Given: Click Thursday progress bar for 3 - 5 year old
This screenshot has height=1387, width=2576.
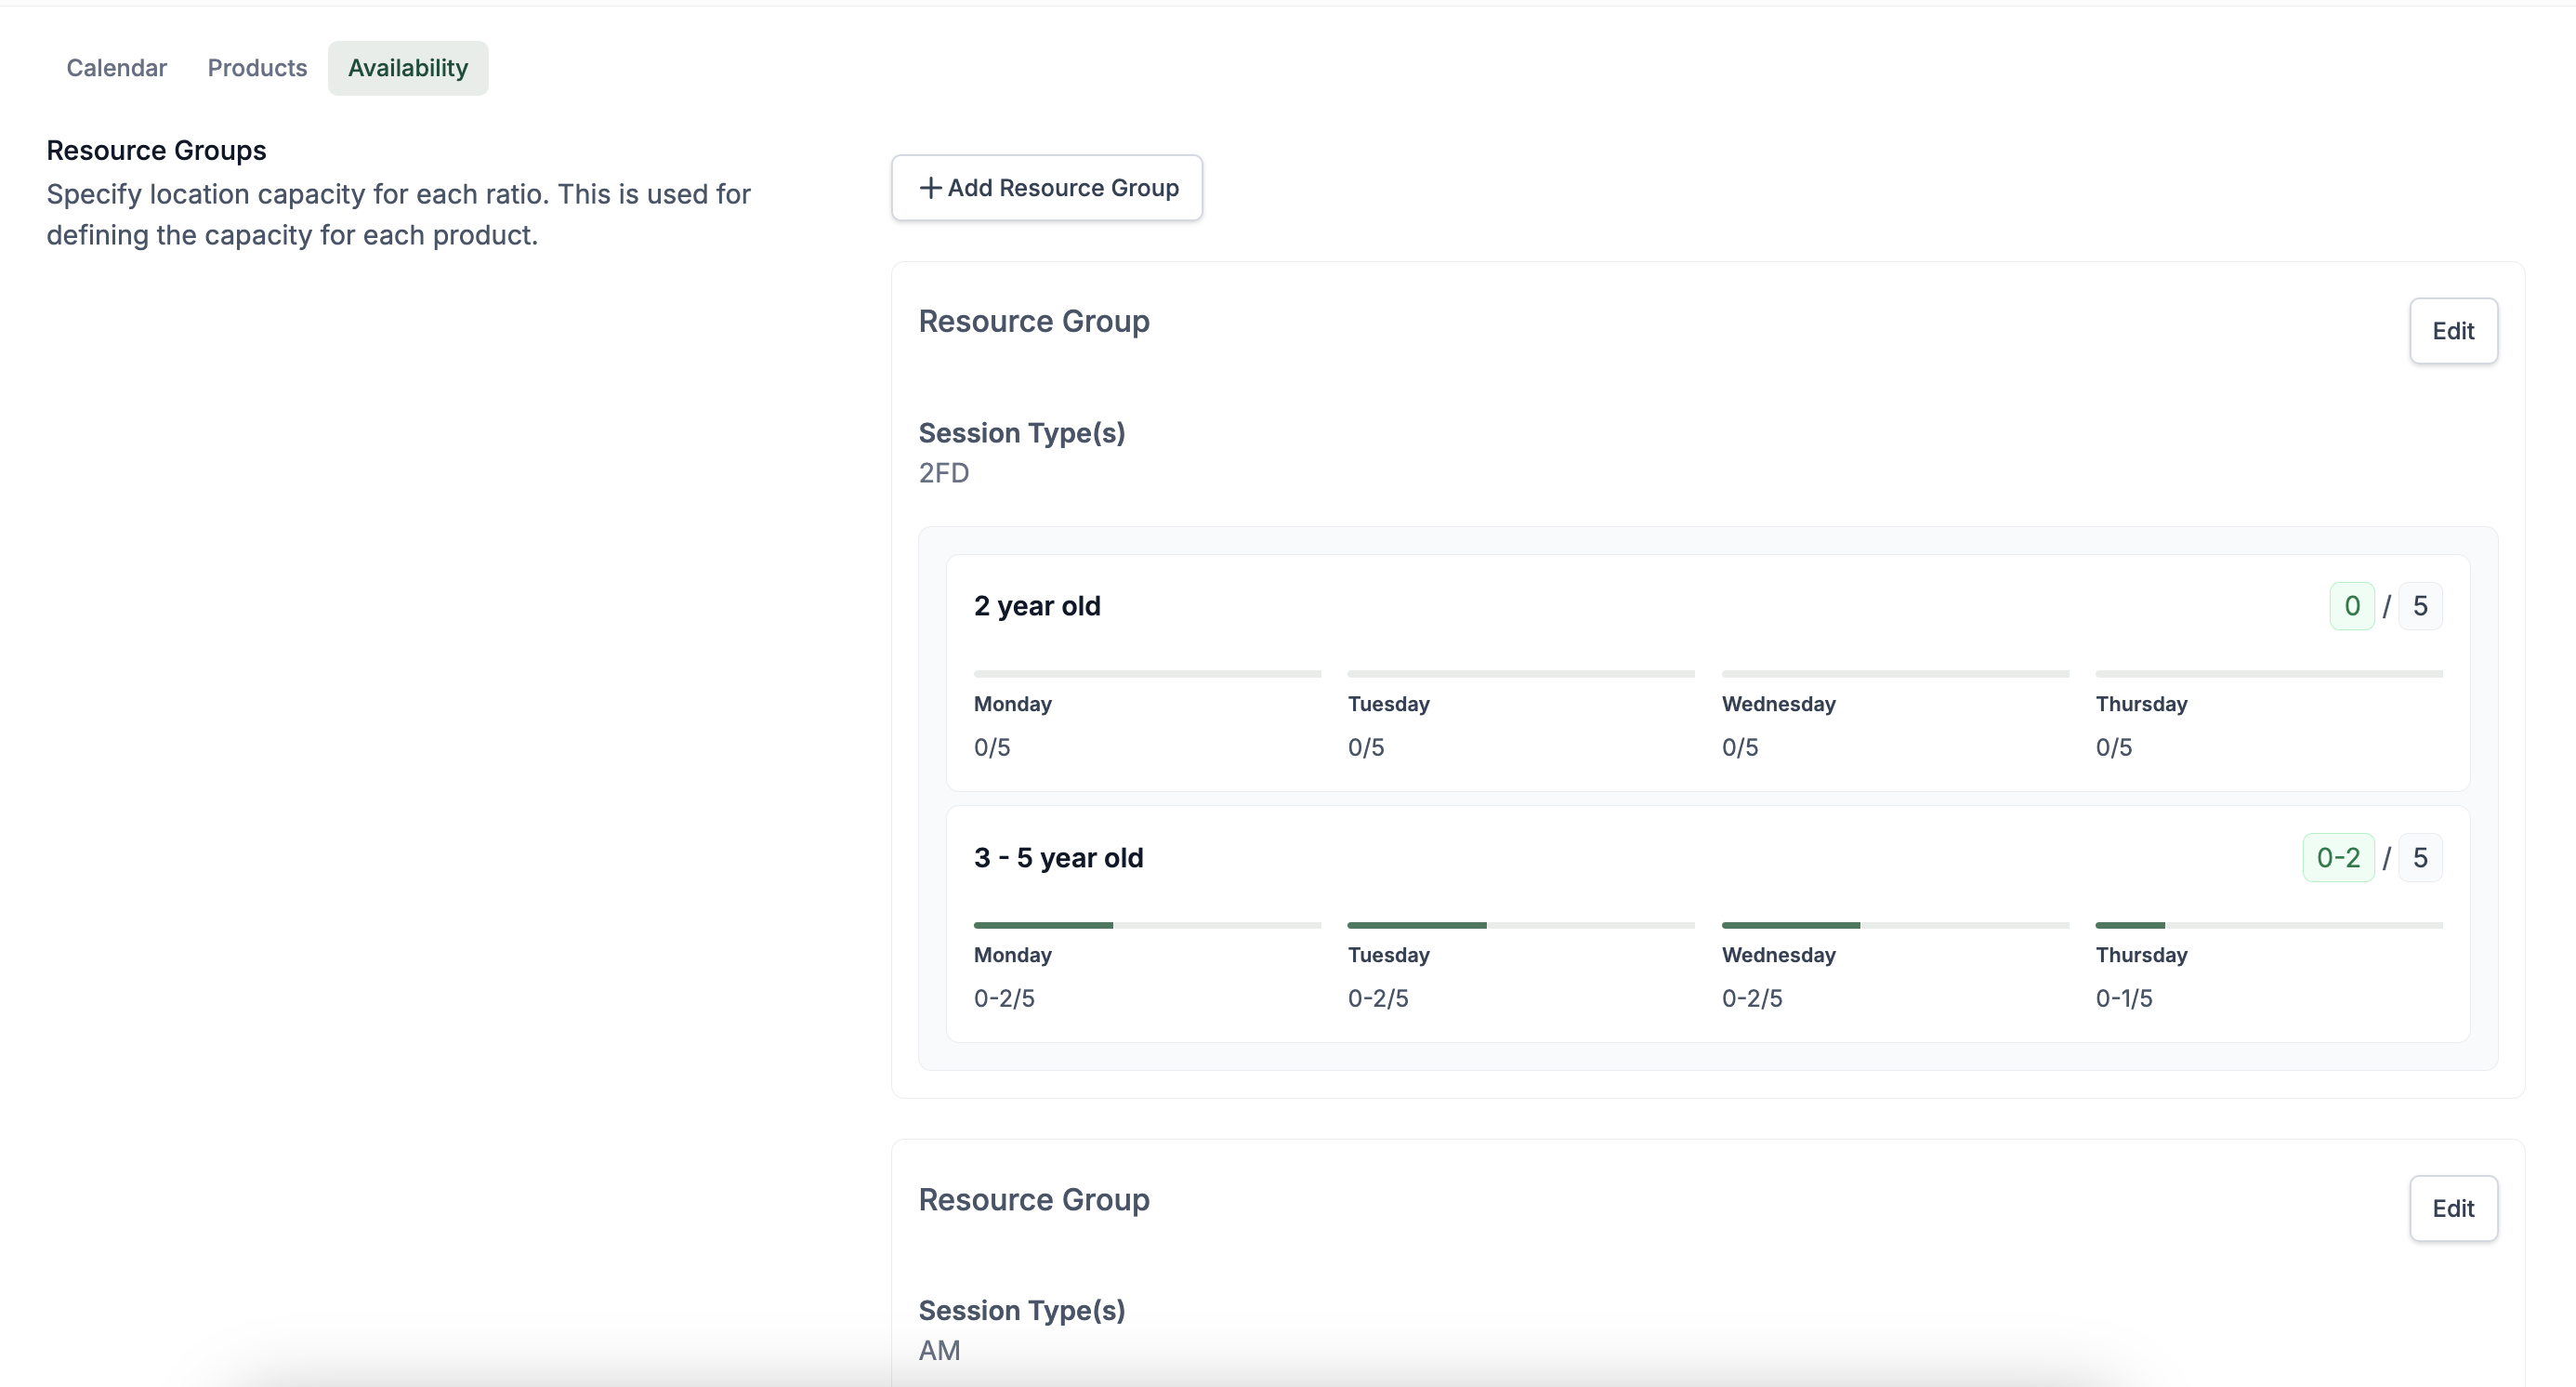Looking at the screenshot, I should point(2268,925).
